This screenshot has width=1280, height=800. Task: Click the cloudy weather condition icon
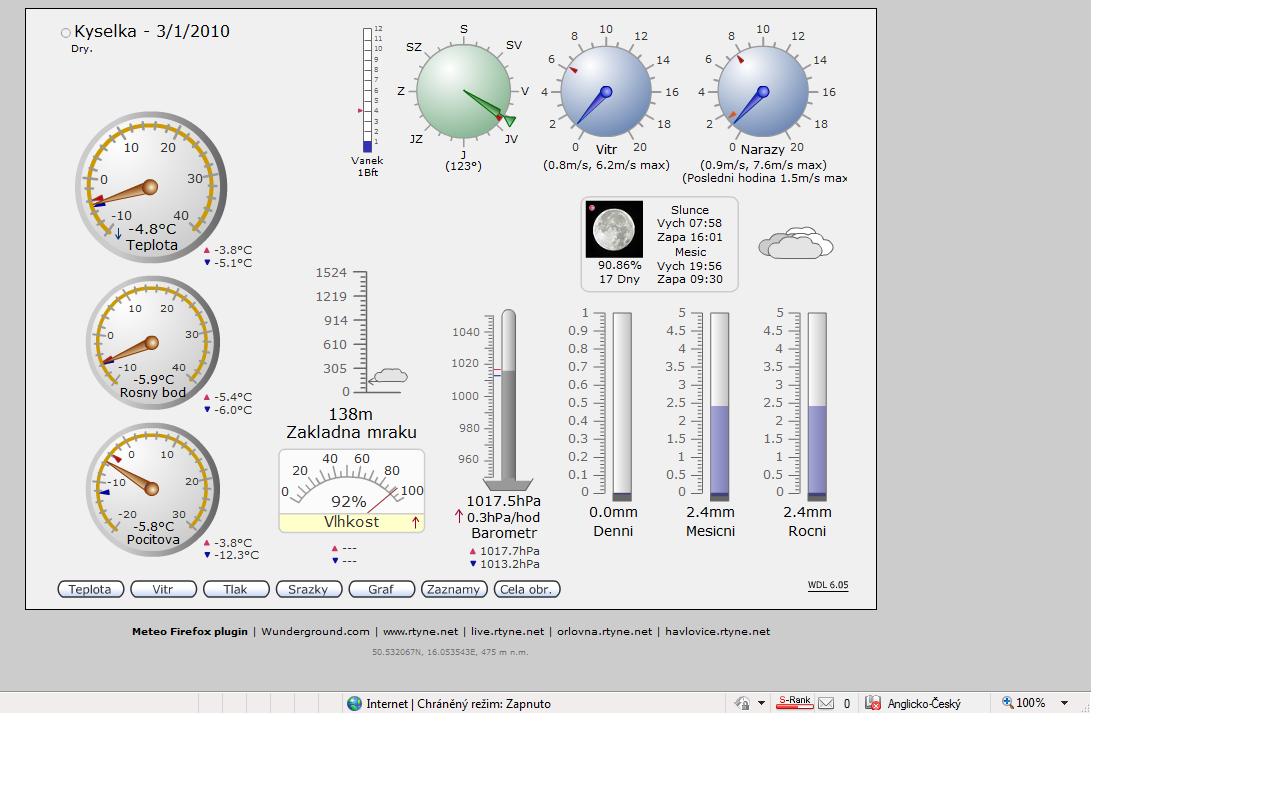[795, 244]
